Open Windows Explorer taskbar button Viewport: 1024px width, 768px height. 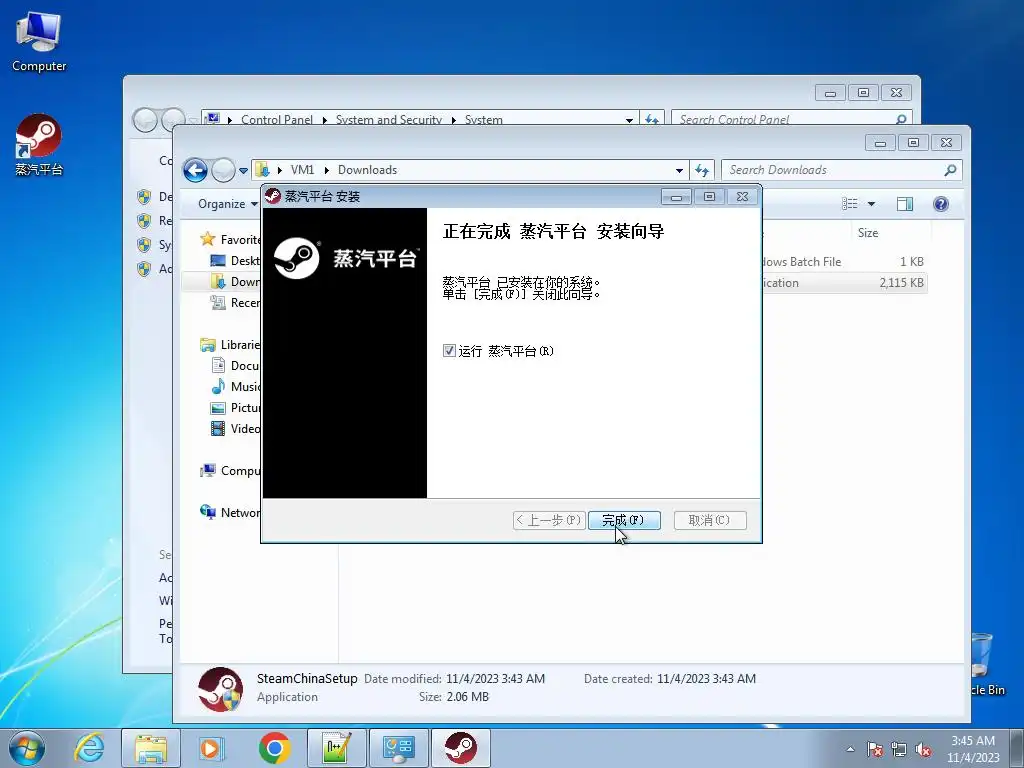(151, 748)
